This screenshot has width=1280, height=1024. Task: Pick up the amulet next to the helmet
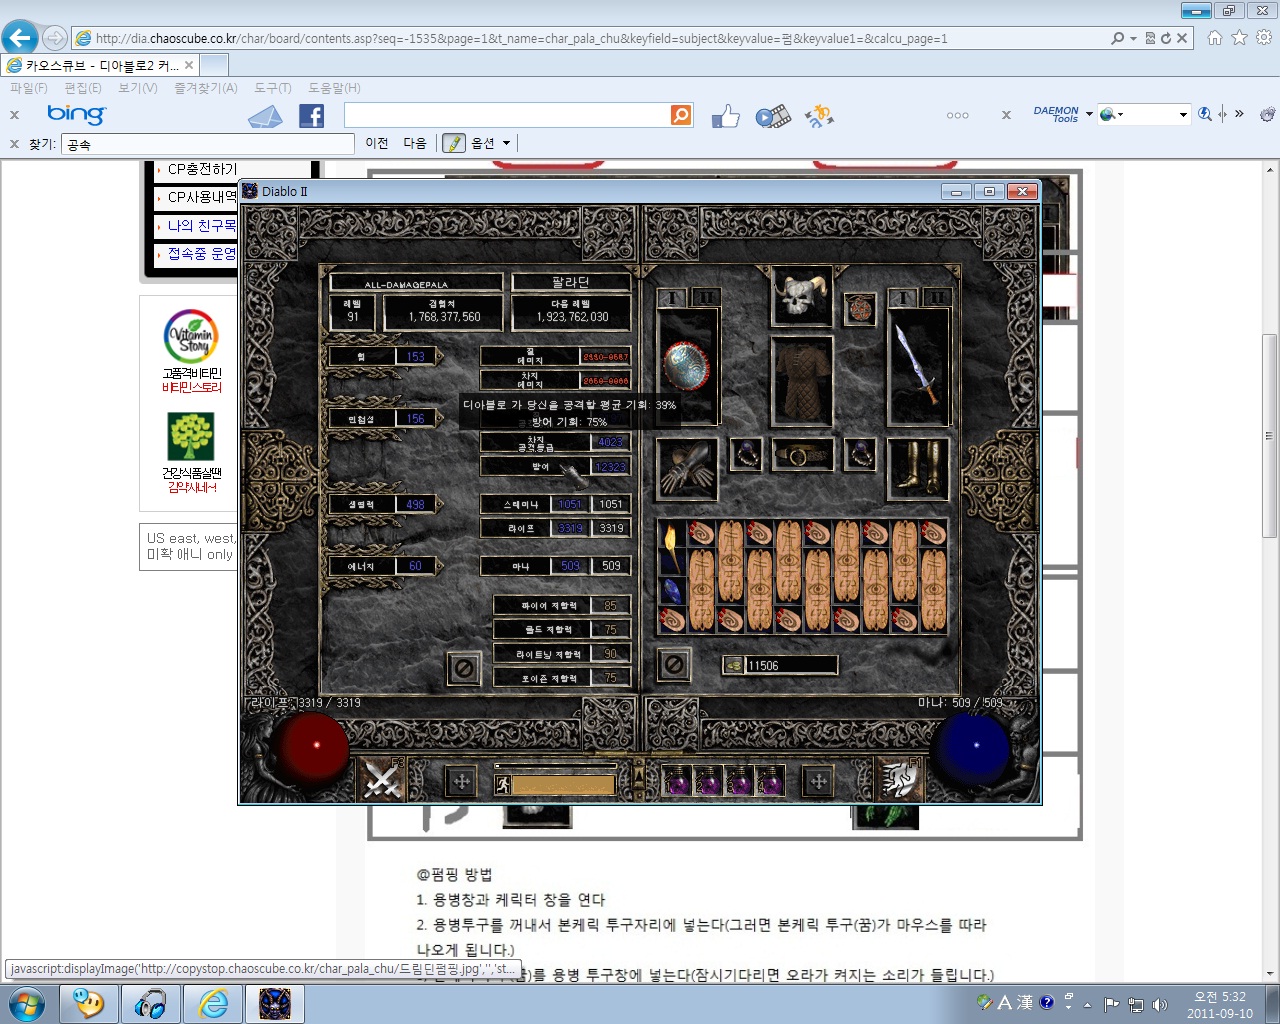tap(860, 308)
